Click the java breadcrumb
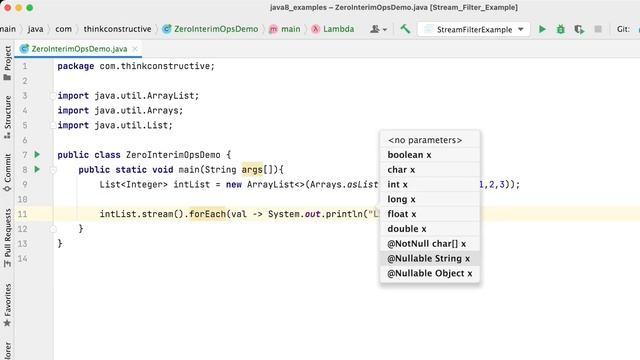640x360 pixels. [x=36, y=29]
